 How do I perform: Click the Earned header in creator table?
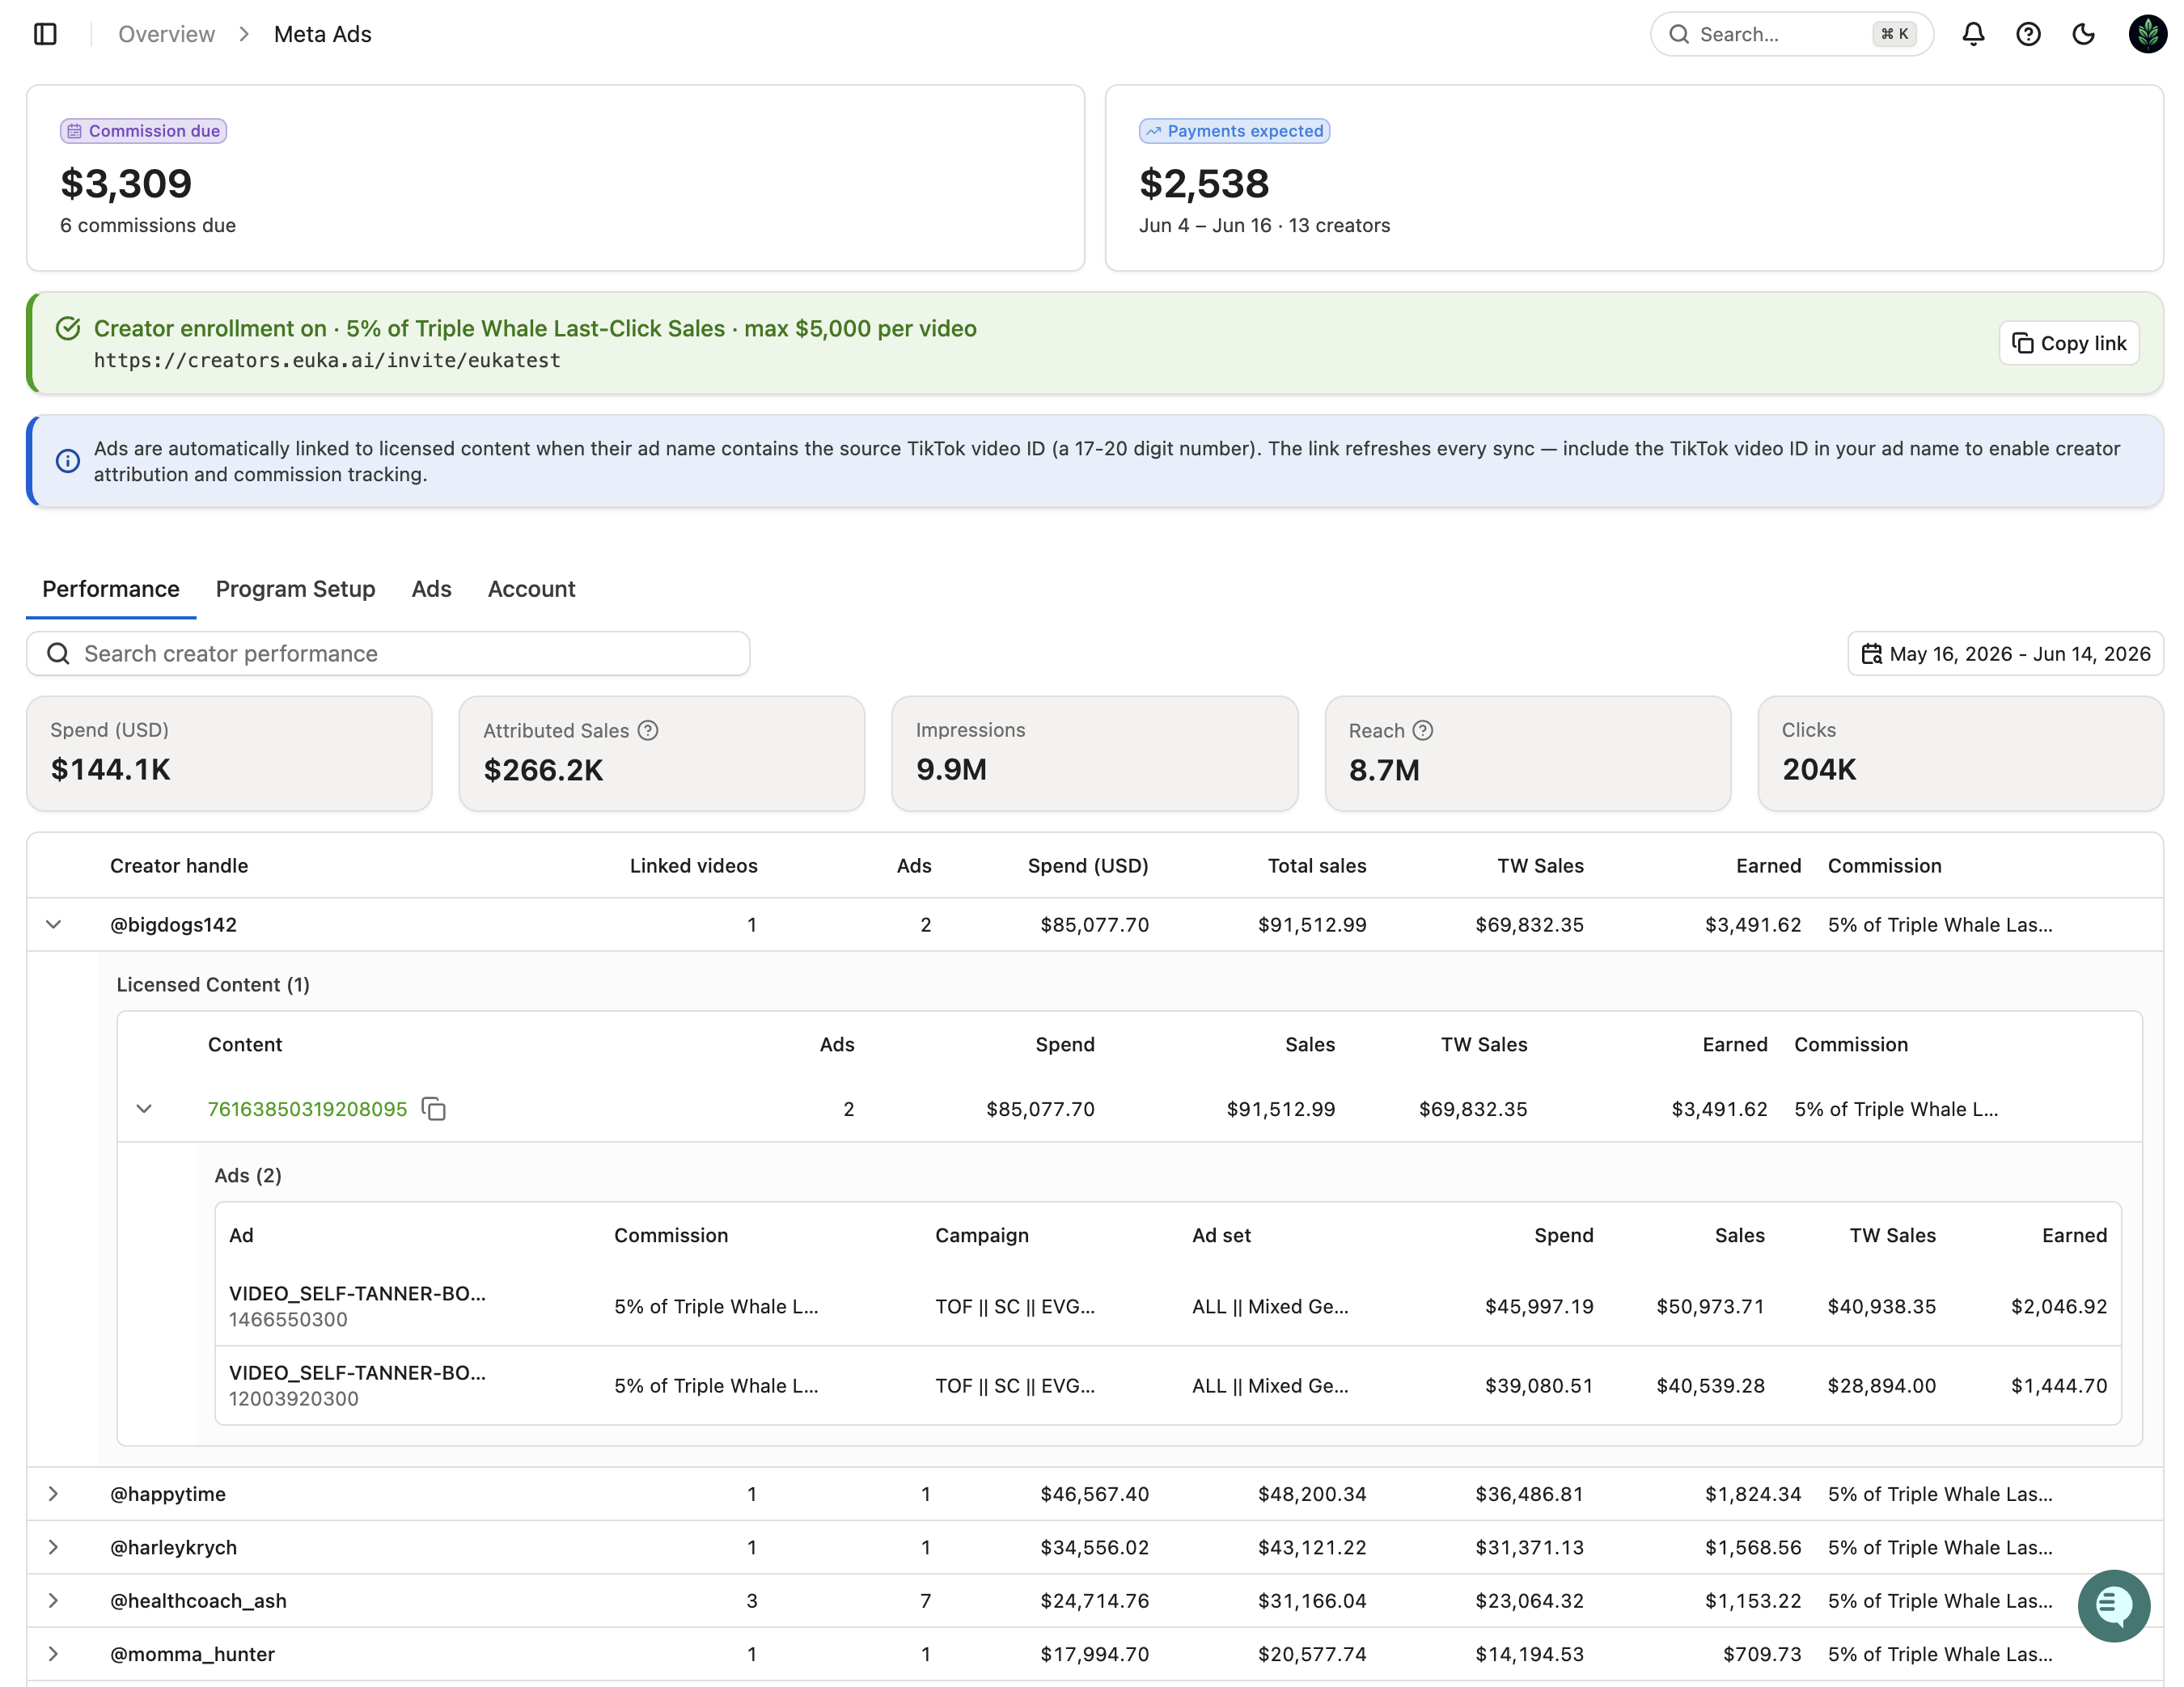[1768, 865]
